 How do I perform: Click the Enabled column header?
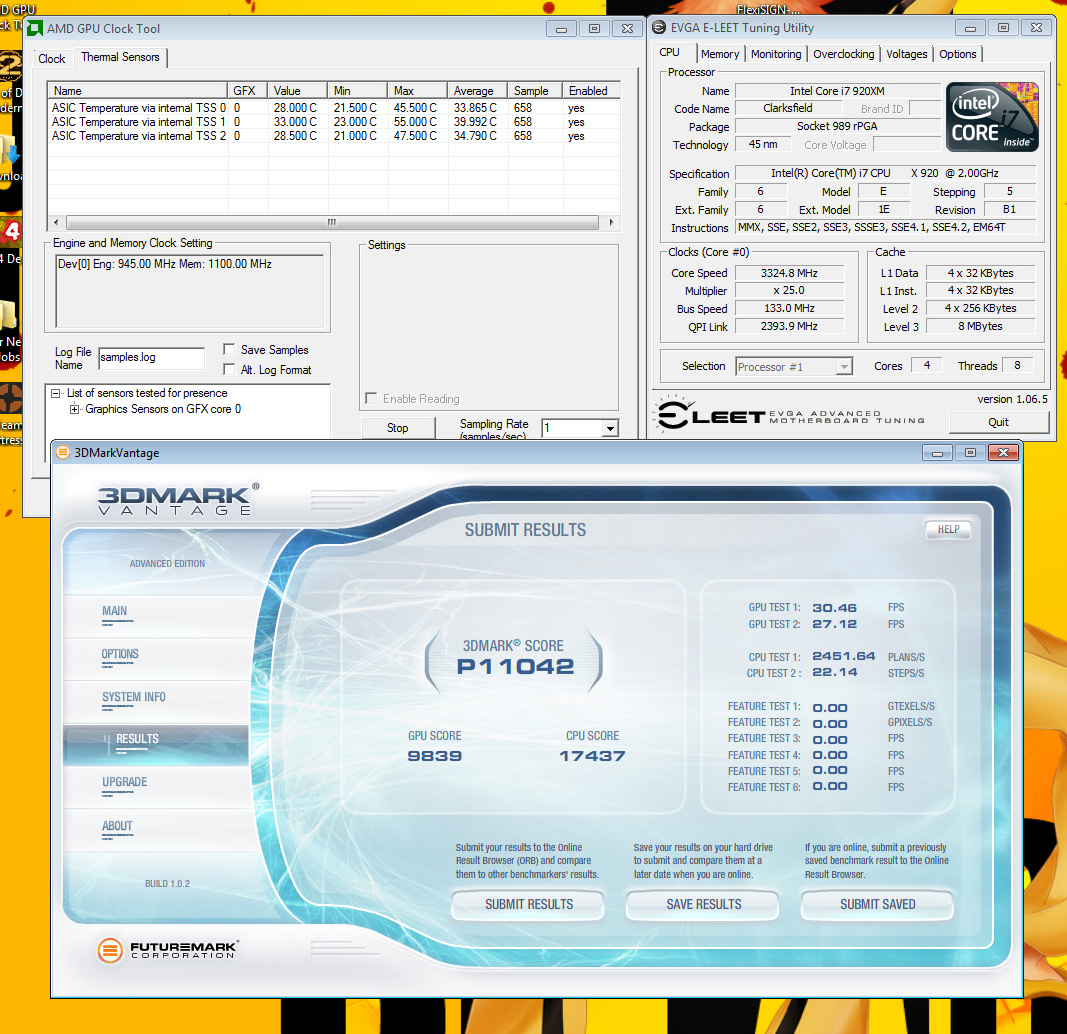(x=590, y=90)
